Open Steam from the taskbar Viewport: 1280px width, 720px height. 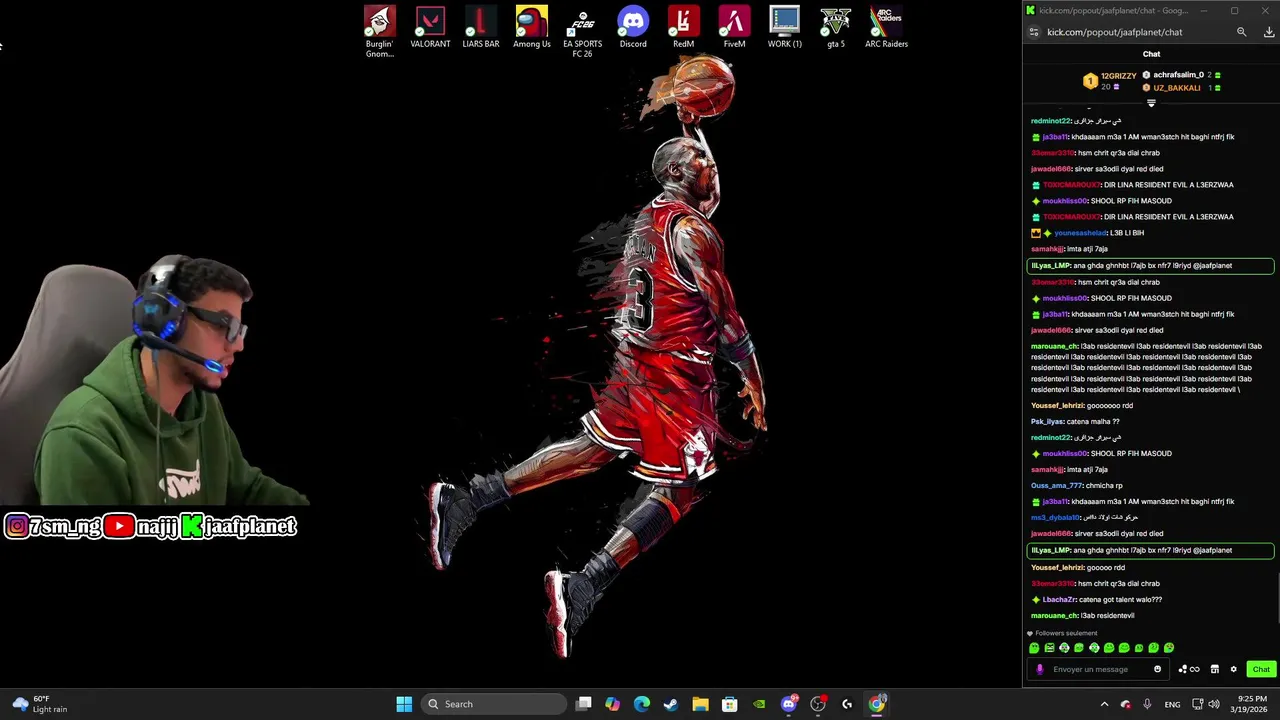pos(671,704)
